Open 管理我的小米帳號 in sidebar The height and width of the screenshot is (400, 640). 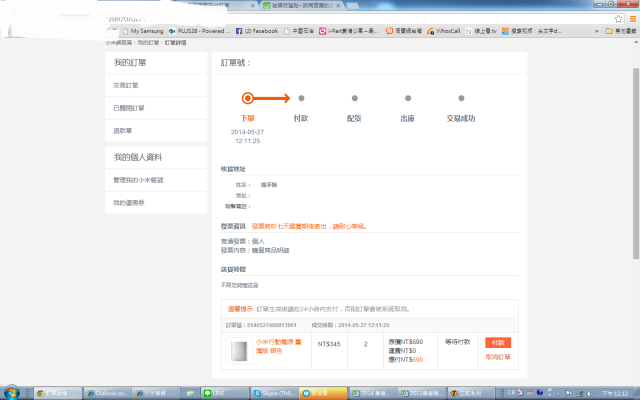156,180
